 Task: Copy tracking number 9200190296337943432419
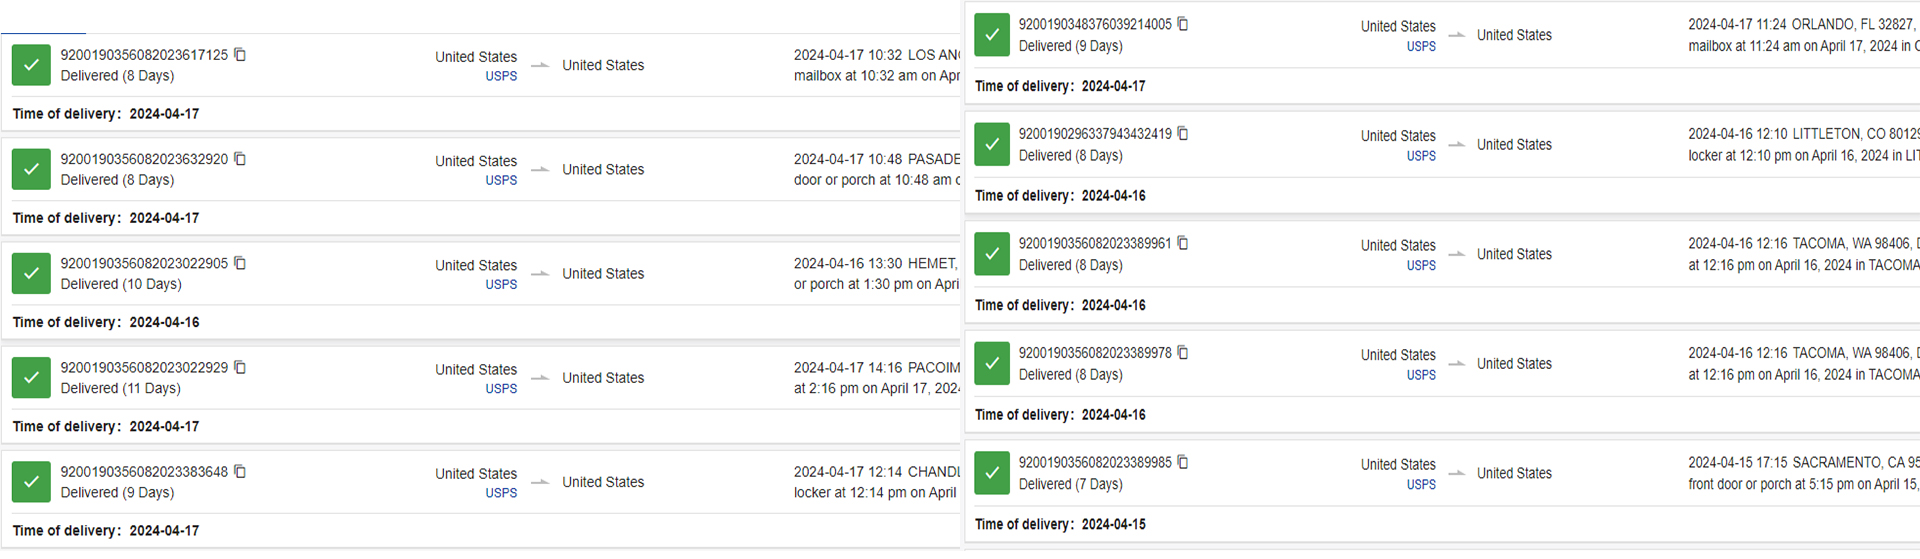[x=1183, y=133]
